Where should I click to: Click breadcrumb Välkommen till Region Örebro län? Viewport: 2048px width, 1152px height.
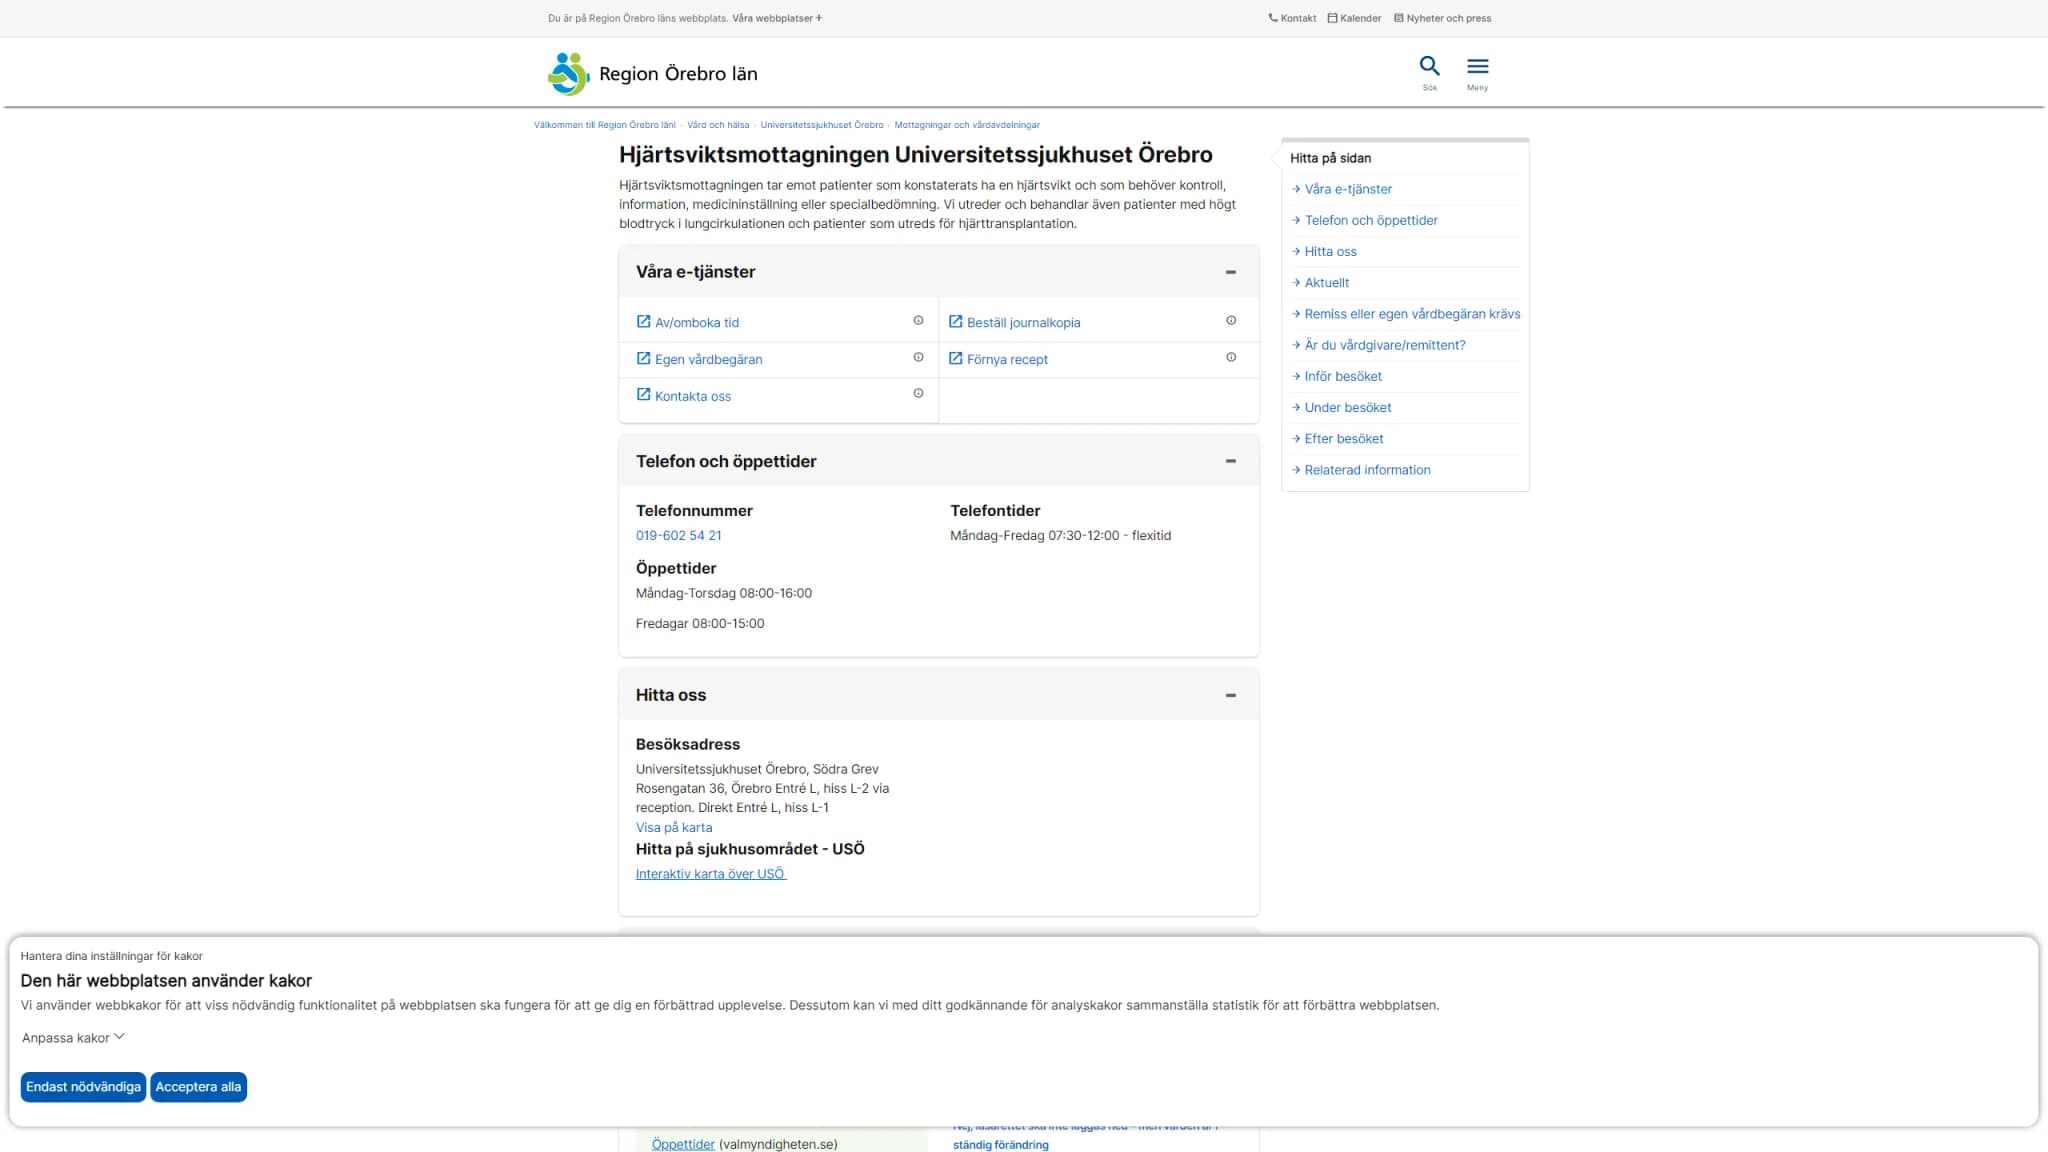click(x=605, y=125)
